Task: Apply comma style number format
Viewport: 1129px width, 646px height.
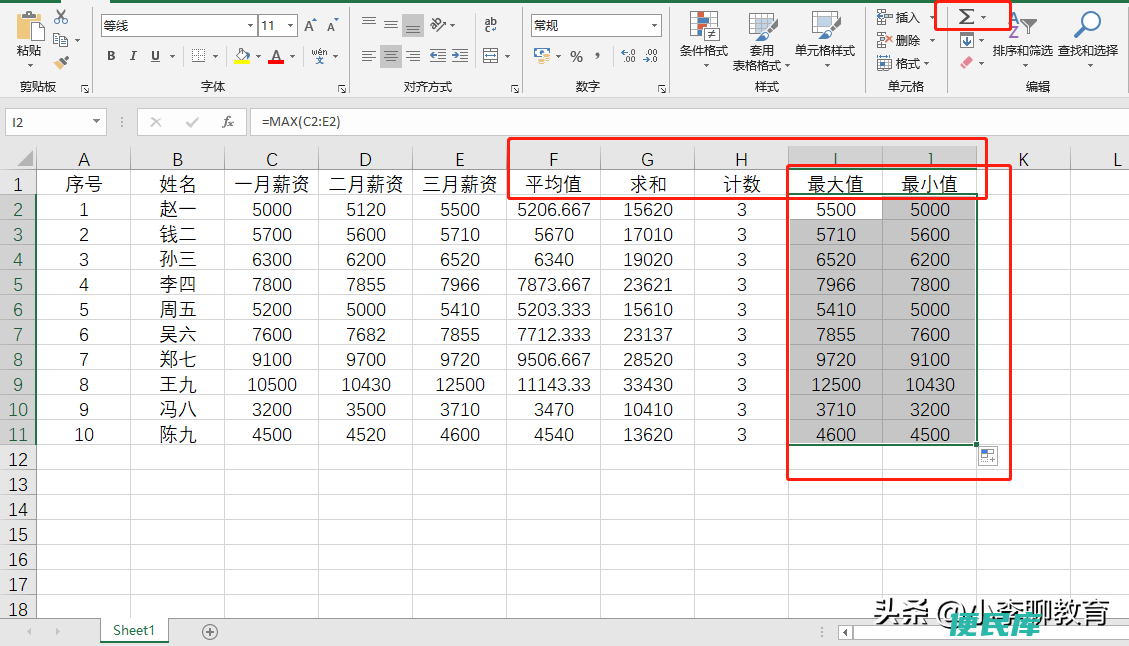Action: point(598,55)
